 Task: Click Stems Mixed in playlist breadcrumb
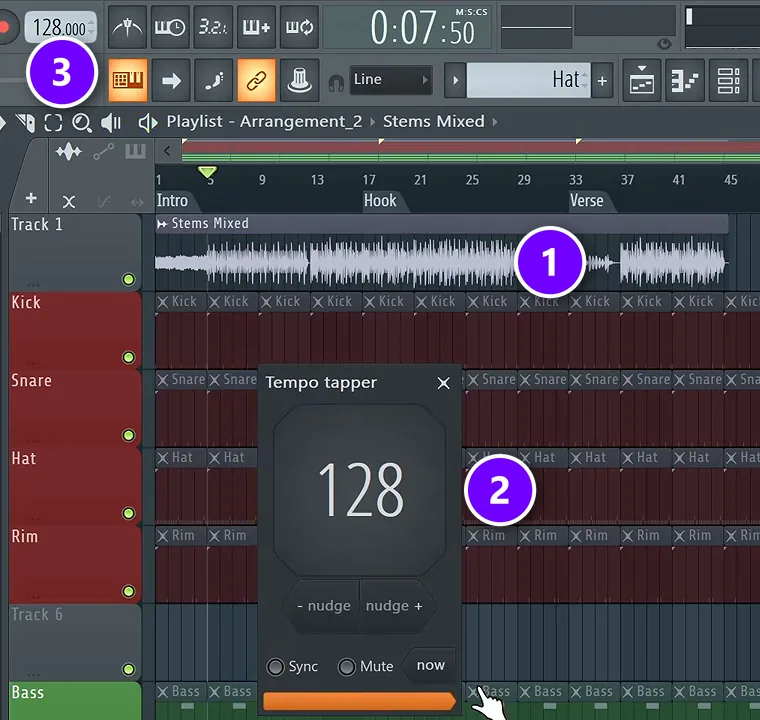[434, 121]
